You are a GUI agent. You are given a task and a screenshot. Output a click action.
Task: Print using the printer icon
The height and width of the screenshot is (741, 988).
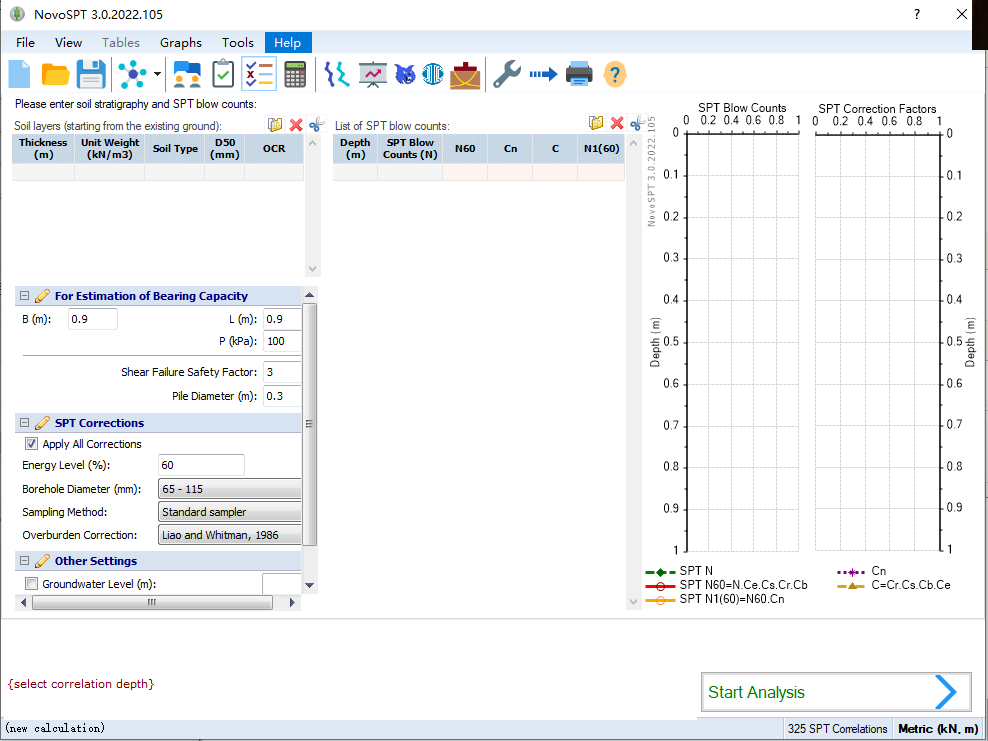pyautogui.click(x=579, y=74)
